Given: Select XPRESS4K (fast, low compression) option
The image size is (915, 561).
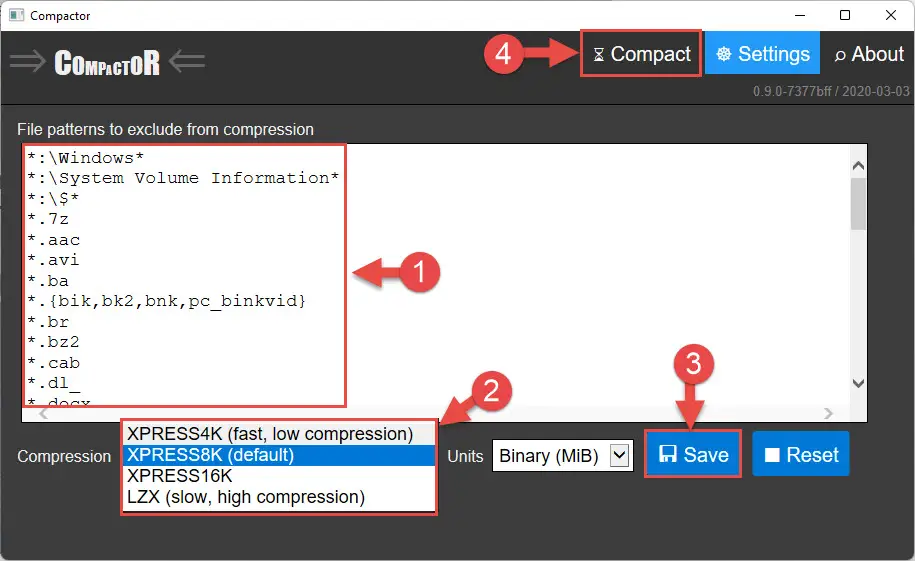Looking at the screenshot, I should pyautogui.click(x=279, y=434).
